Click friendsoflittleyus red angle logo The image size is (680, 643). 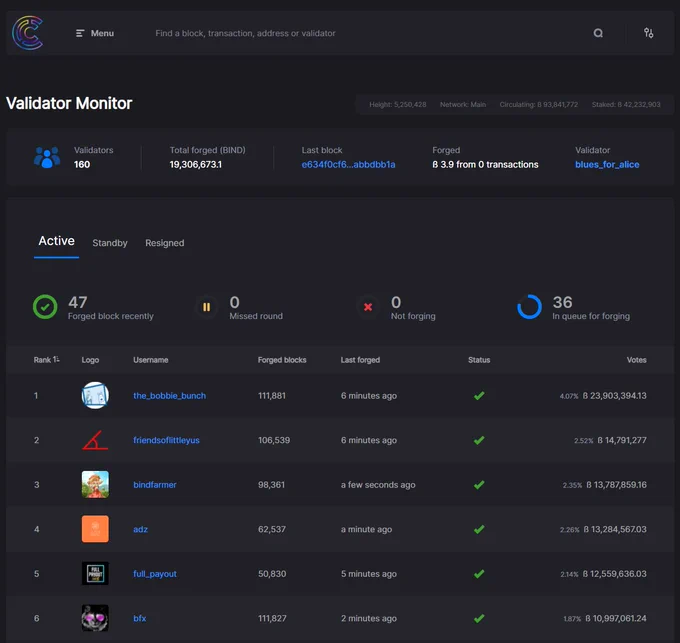(95, 440)
